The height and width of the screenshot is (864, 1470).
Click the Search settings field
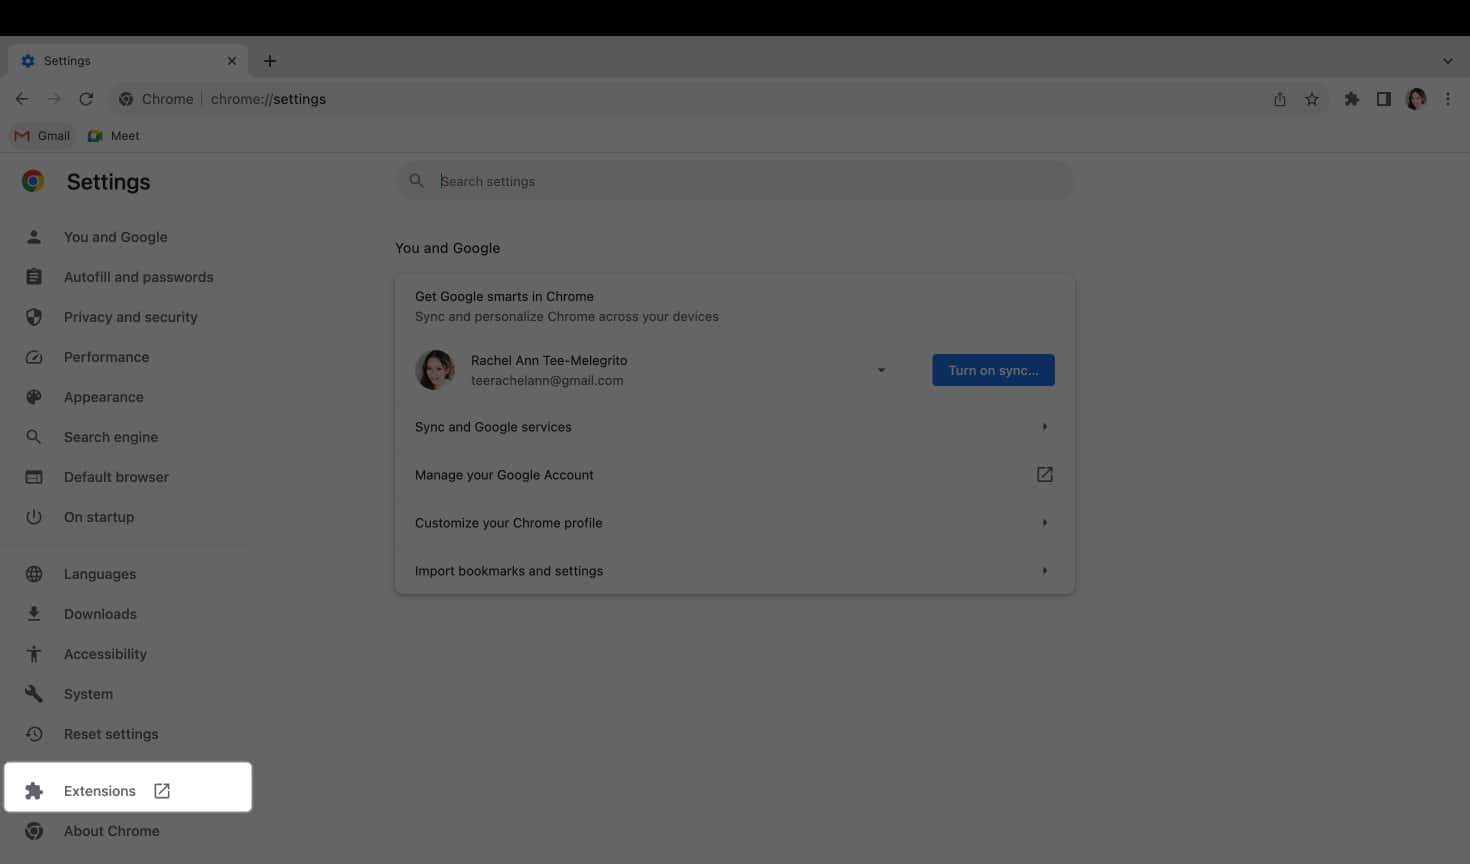pyautogui.click(x=735, y=181)
